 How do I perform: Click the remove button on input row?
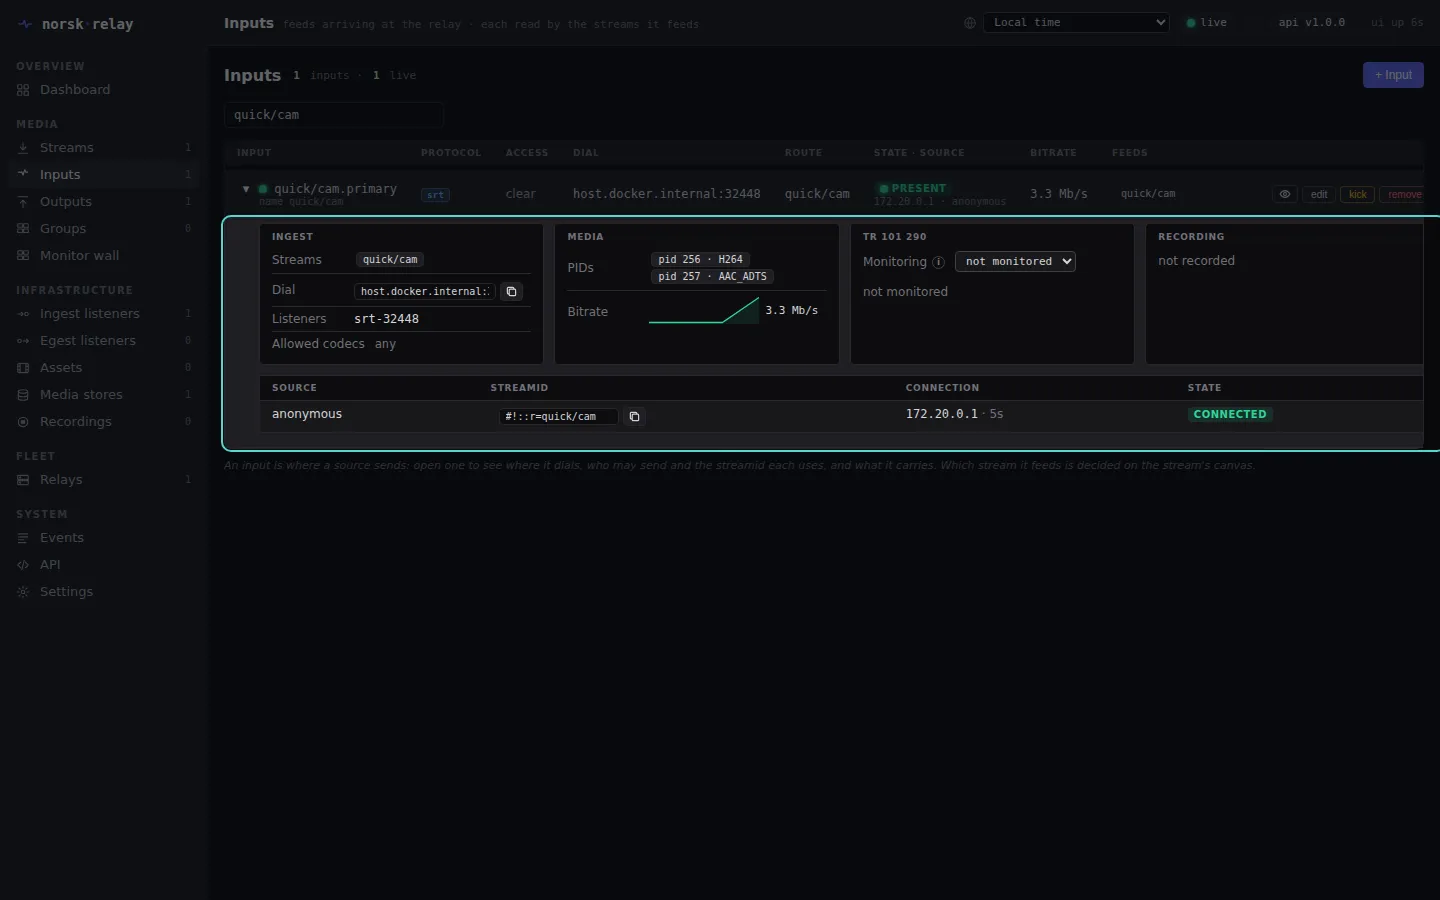pos(1404,194)
